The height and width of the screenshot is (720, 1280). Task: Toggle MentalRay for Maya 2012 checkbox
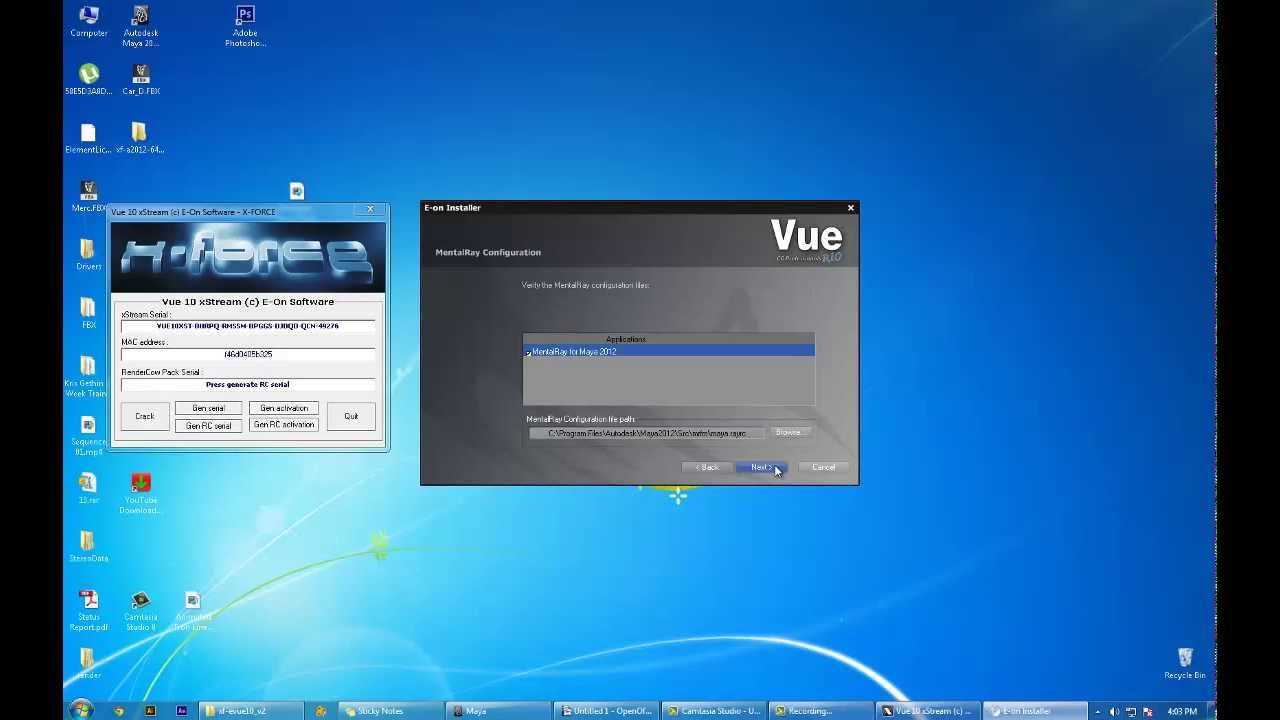point(528,352)
